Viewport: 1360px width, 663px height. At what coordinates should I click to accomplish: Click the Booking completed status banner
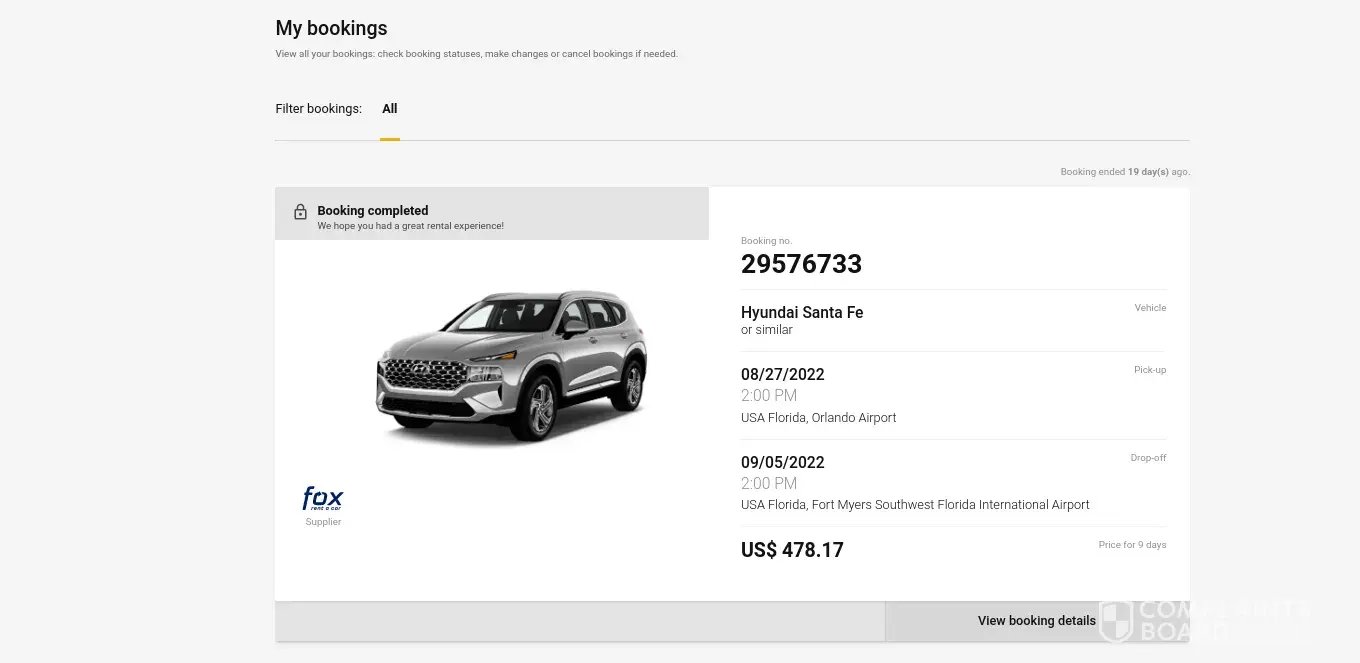pyautogui.click(x=491, y=214)
